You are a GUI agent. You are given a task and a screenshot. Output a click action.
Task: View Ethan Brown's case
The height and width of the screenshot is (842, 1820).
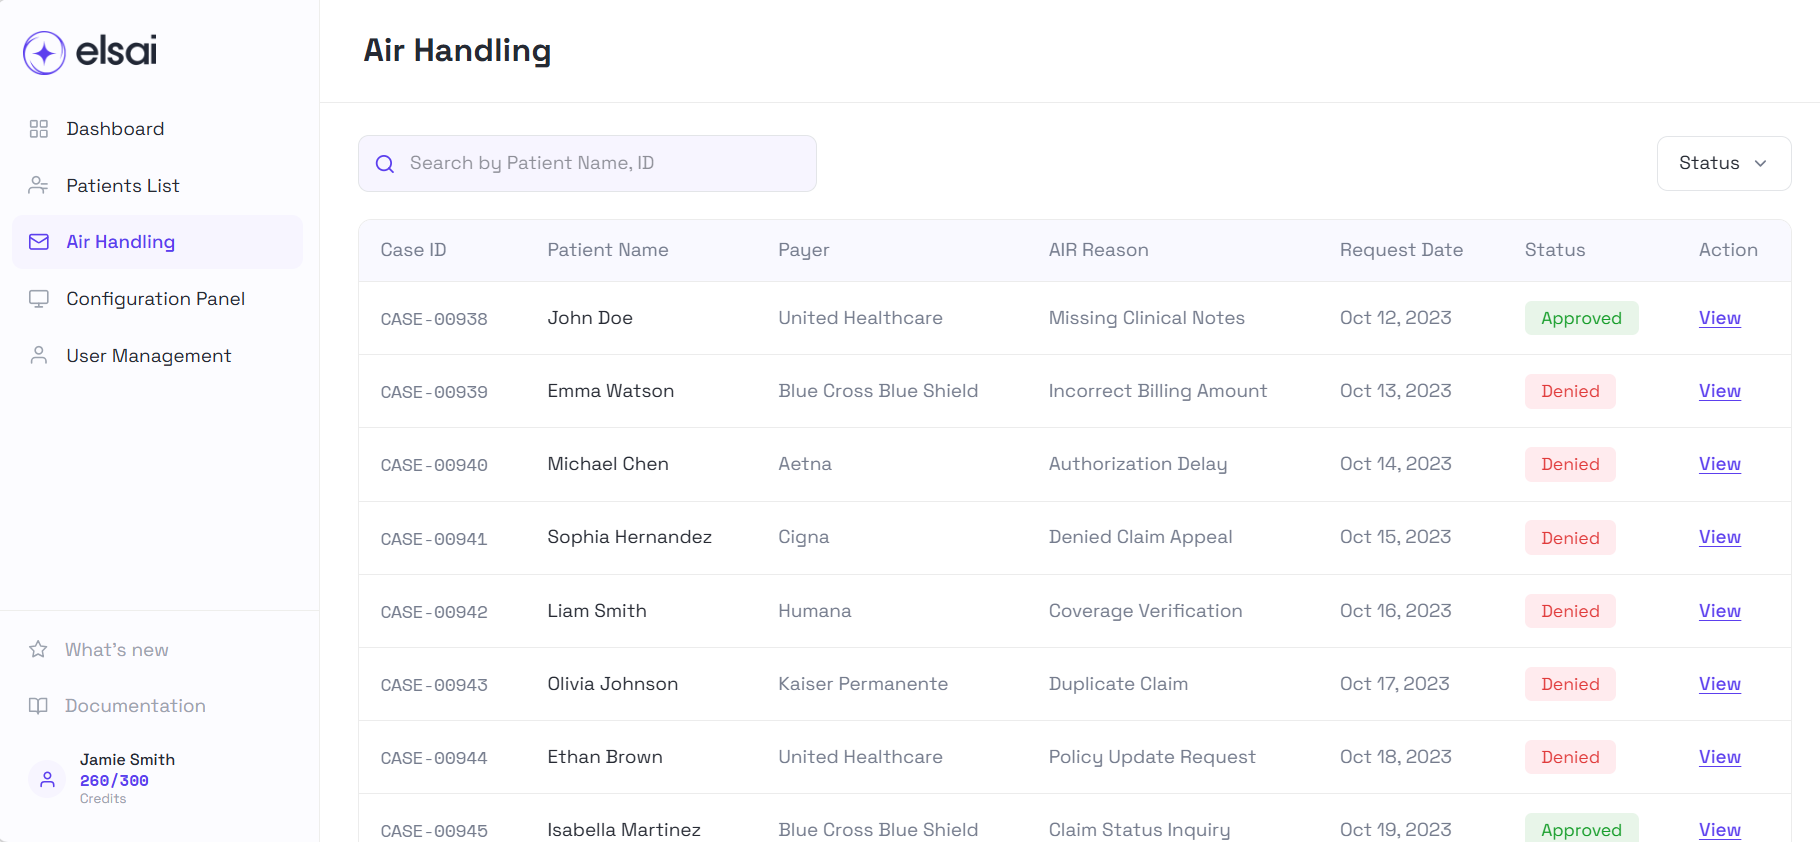(x=1719, y=757)
